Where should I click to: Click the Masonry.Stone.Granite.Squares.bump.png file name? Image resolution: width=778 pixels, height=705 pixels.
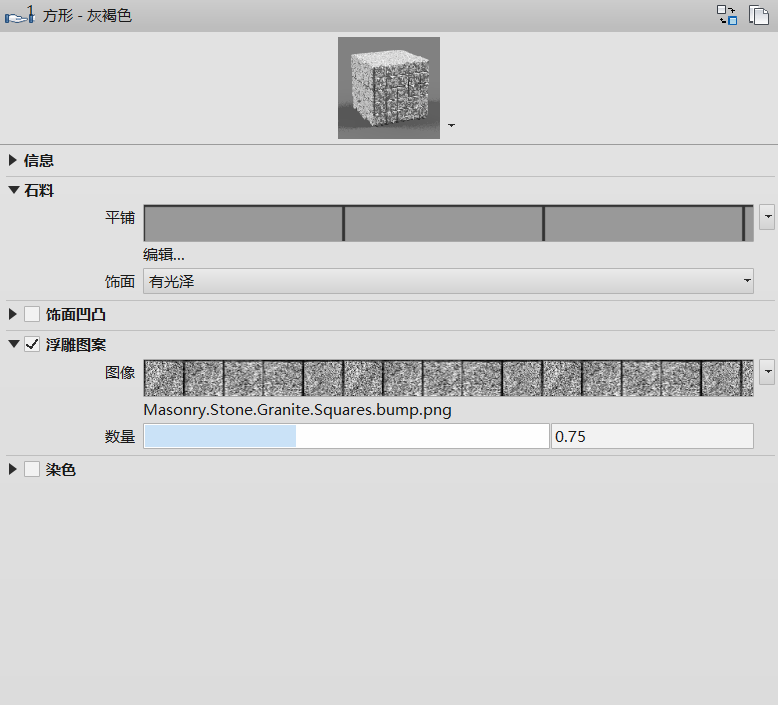(x=297, y=410)
